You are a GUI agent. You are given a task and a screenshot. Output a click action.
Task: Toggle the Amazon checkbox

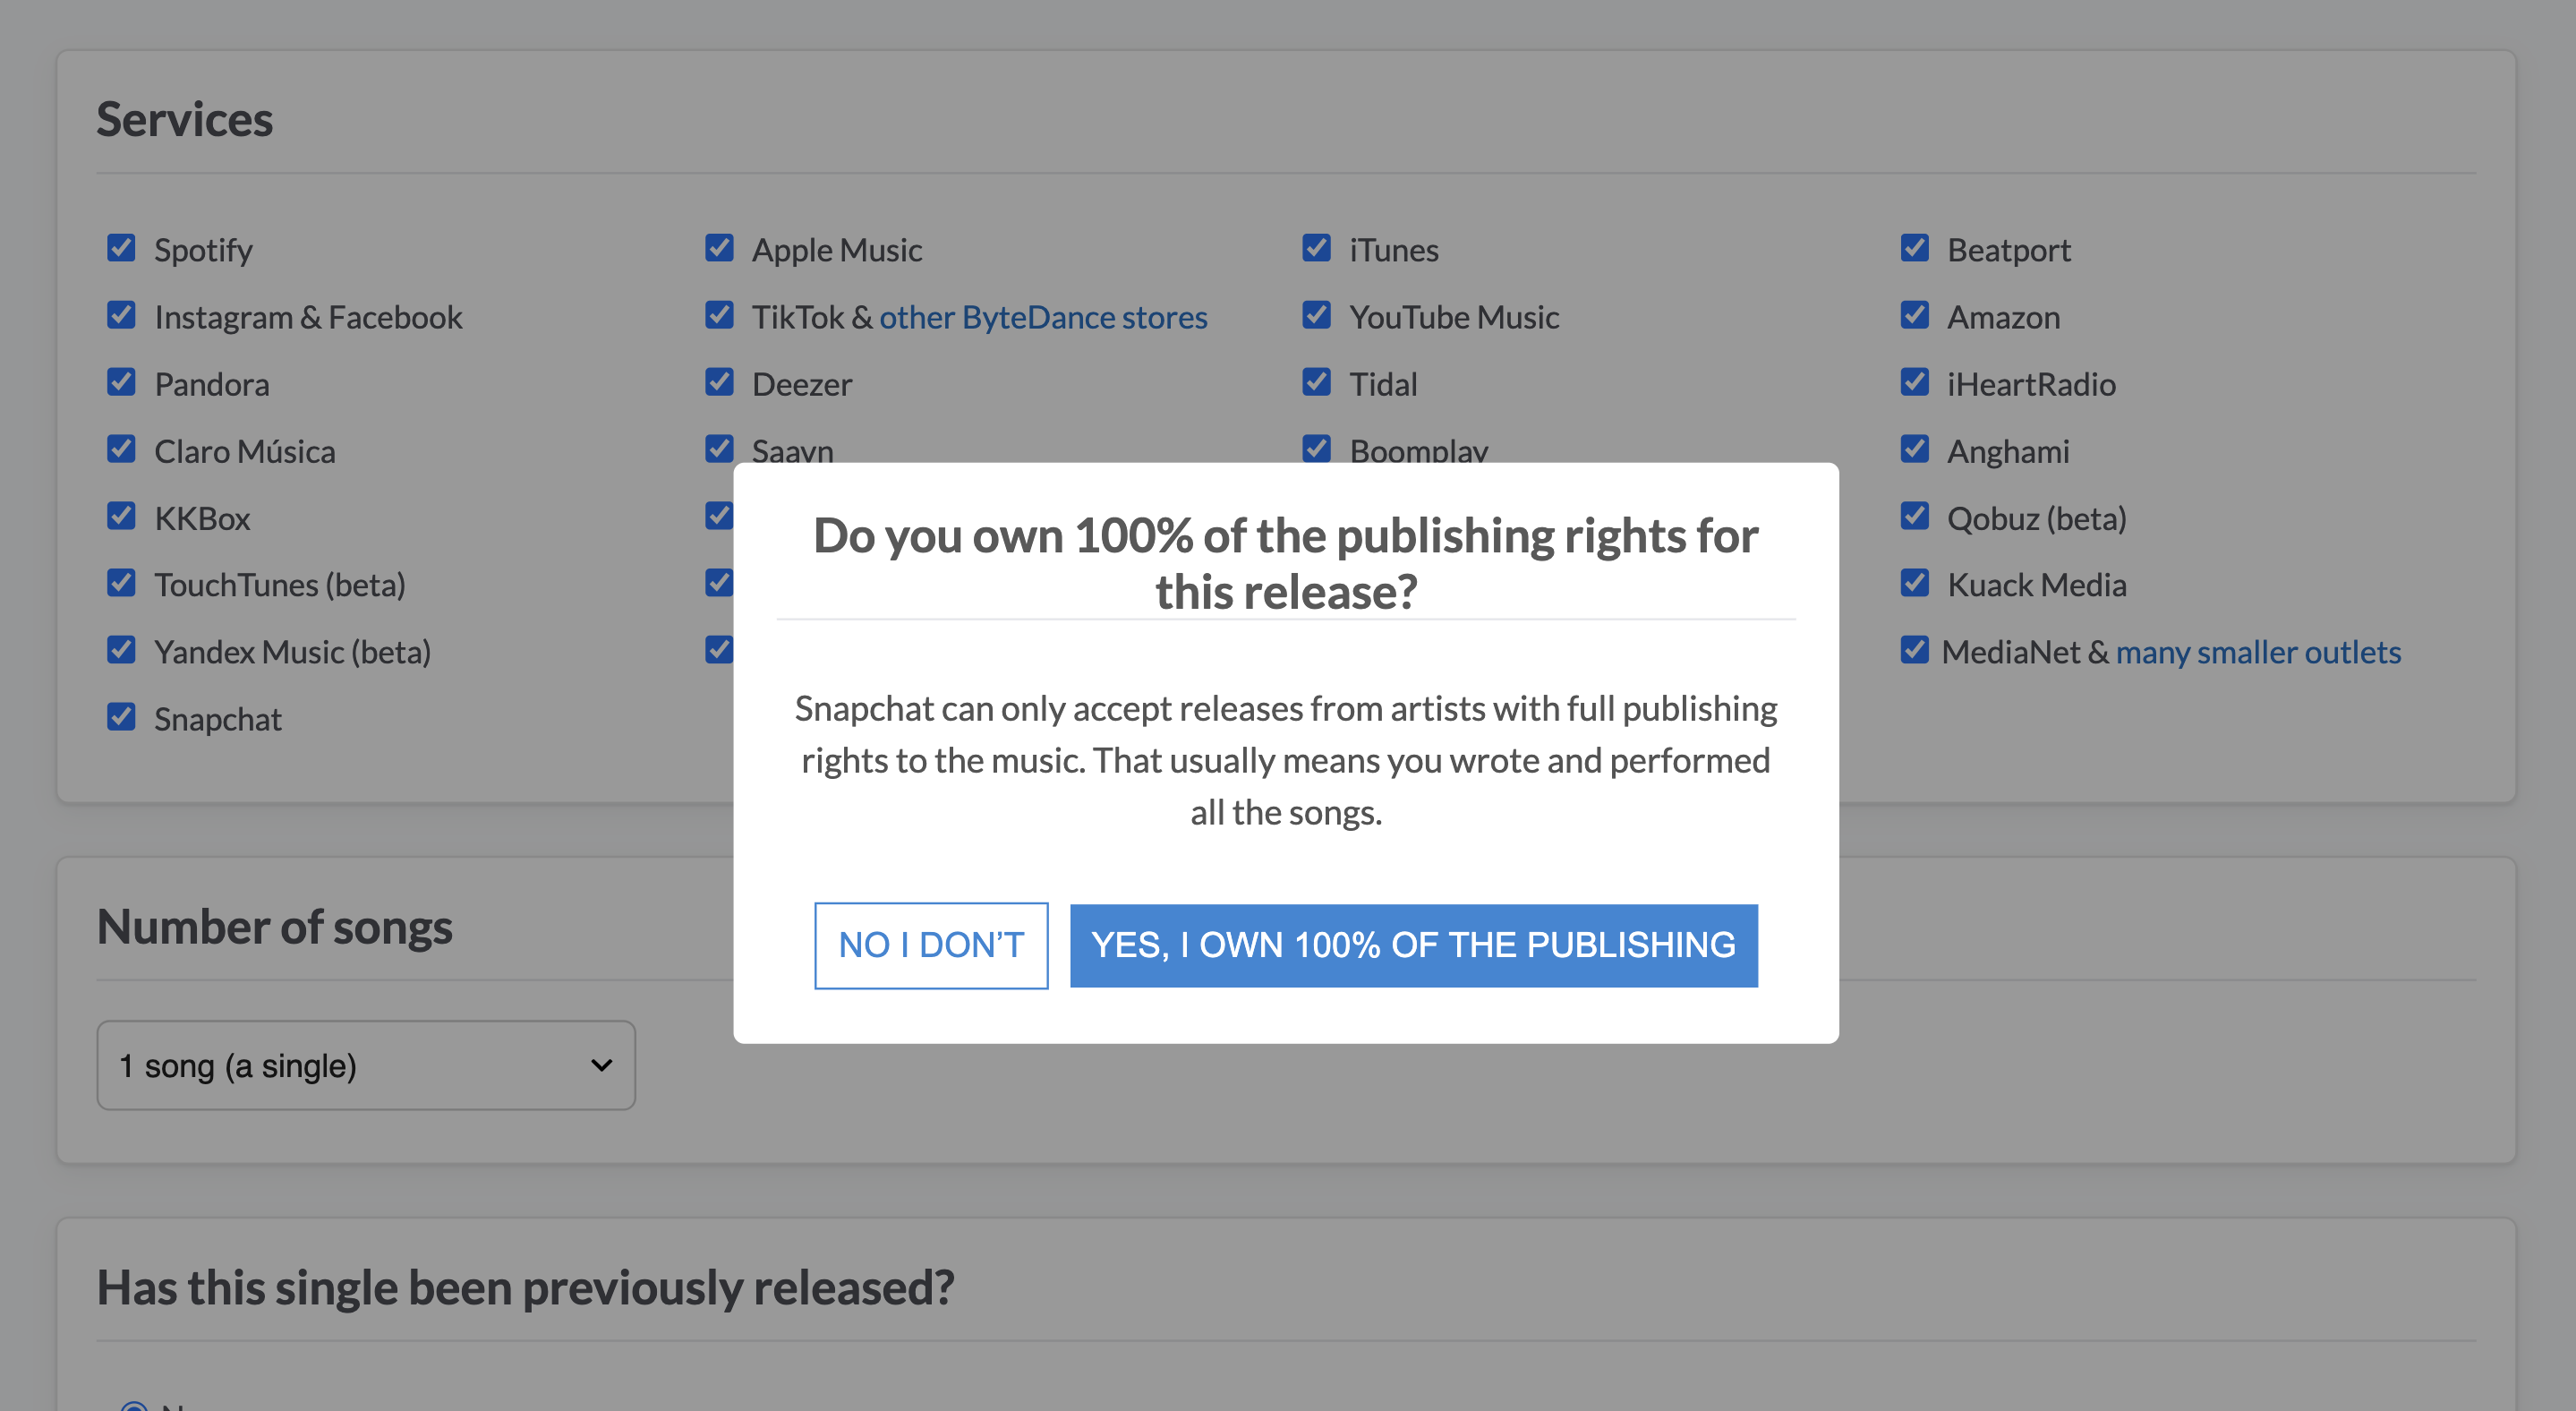[x=1914, y=315]
